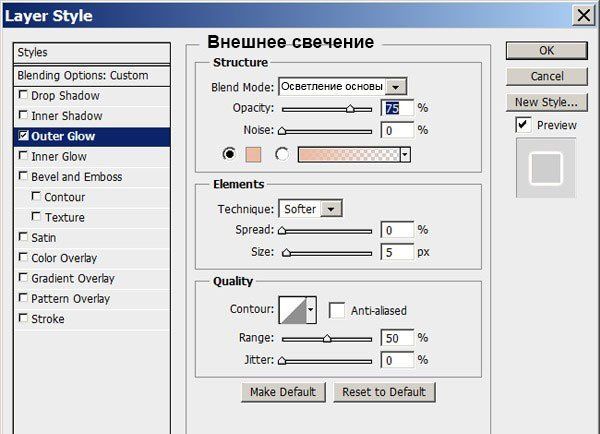The width and height of the screenshot is (600, 434).
Task: Enable the Satin checkbox
Action: pyautogui.click(x=23, y=237)
